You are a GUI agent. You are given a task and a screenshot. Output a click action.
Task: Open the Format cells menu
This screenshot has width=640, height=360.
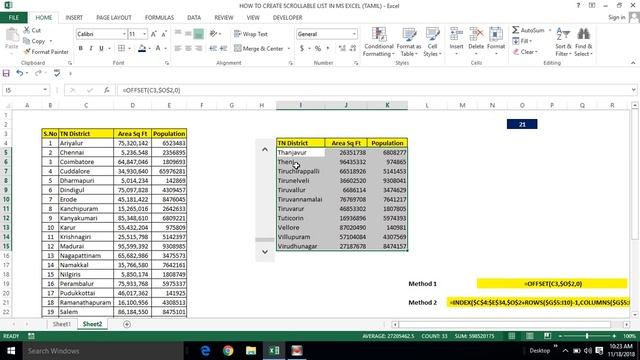(x=496, y=41)
